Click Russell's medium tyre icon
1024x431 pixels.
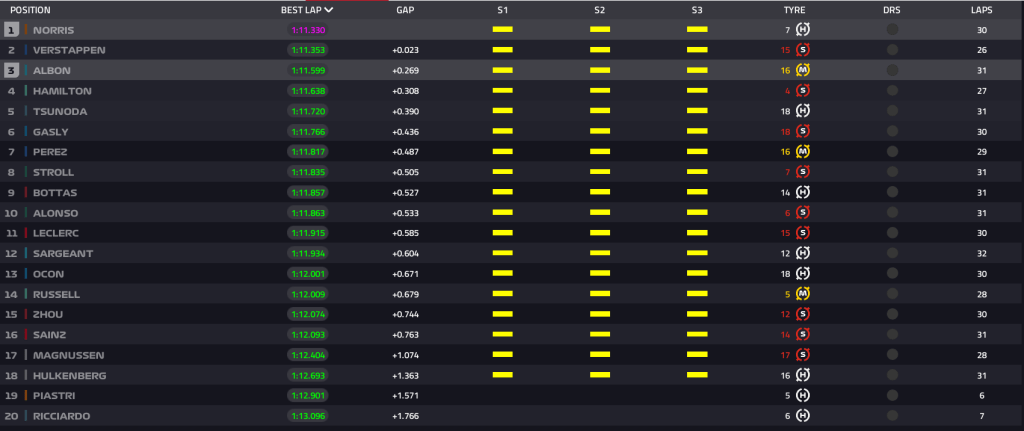click(x=803, y=294)
